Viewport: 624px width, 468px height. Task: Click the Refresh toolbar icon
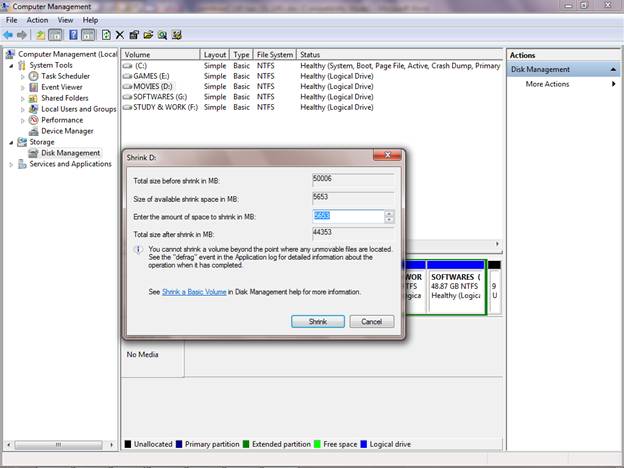click(x=106, y=35)
